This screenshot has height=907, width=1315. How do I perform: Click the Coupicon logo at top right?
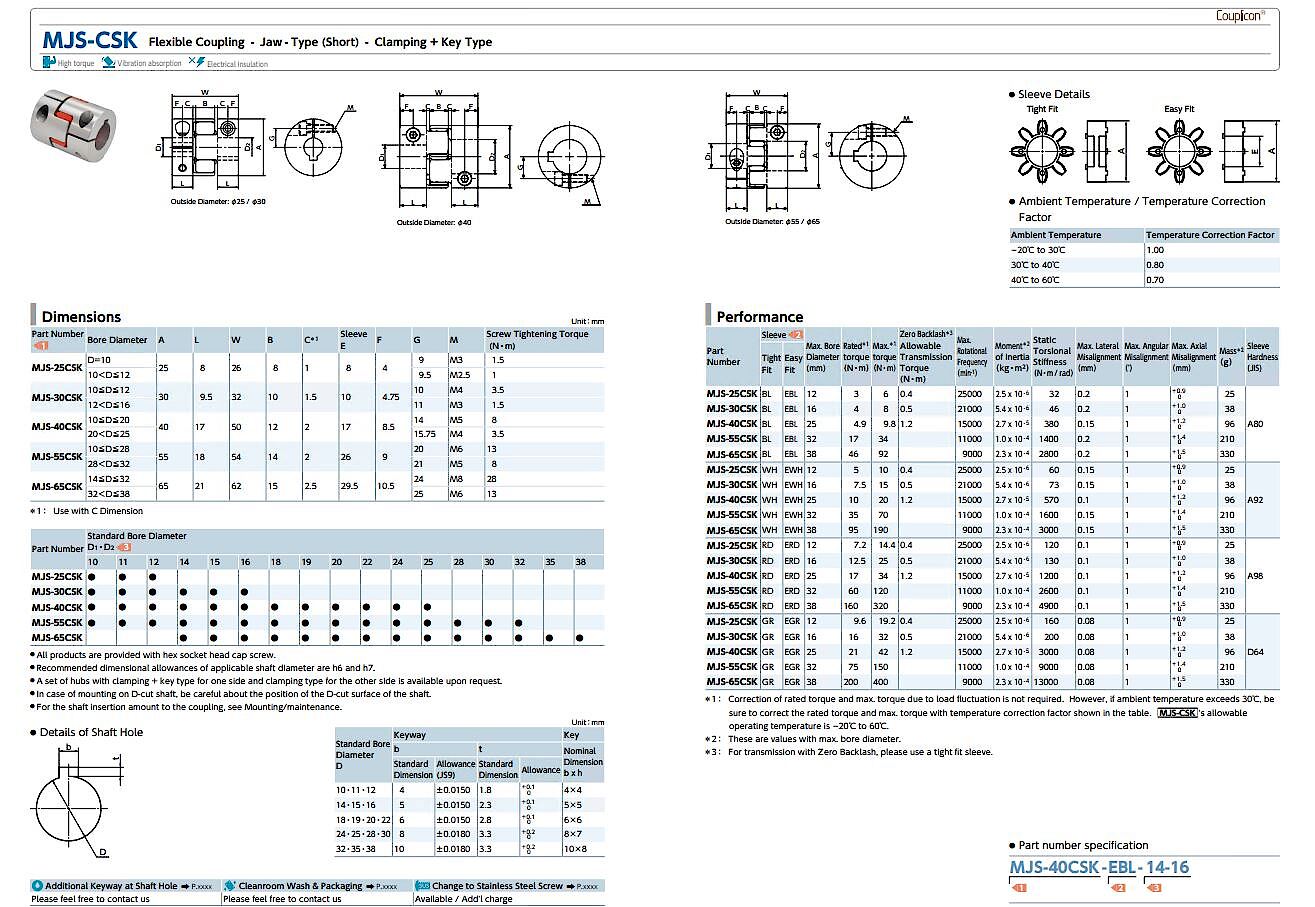click(1240, 15)
